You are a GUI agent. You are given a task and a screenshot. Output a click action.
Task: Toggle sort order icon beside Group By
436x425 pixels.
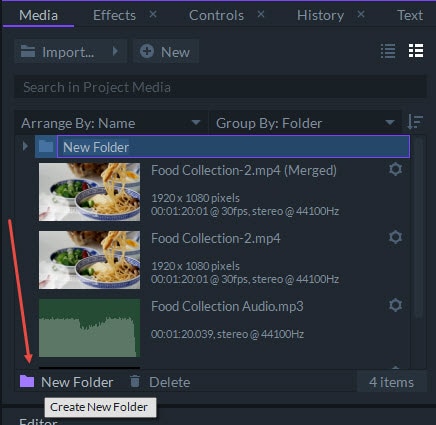click(415, 122)
